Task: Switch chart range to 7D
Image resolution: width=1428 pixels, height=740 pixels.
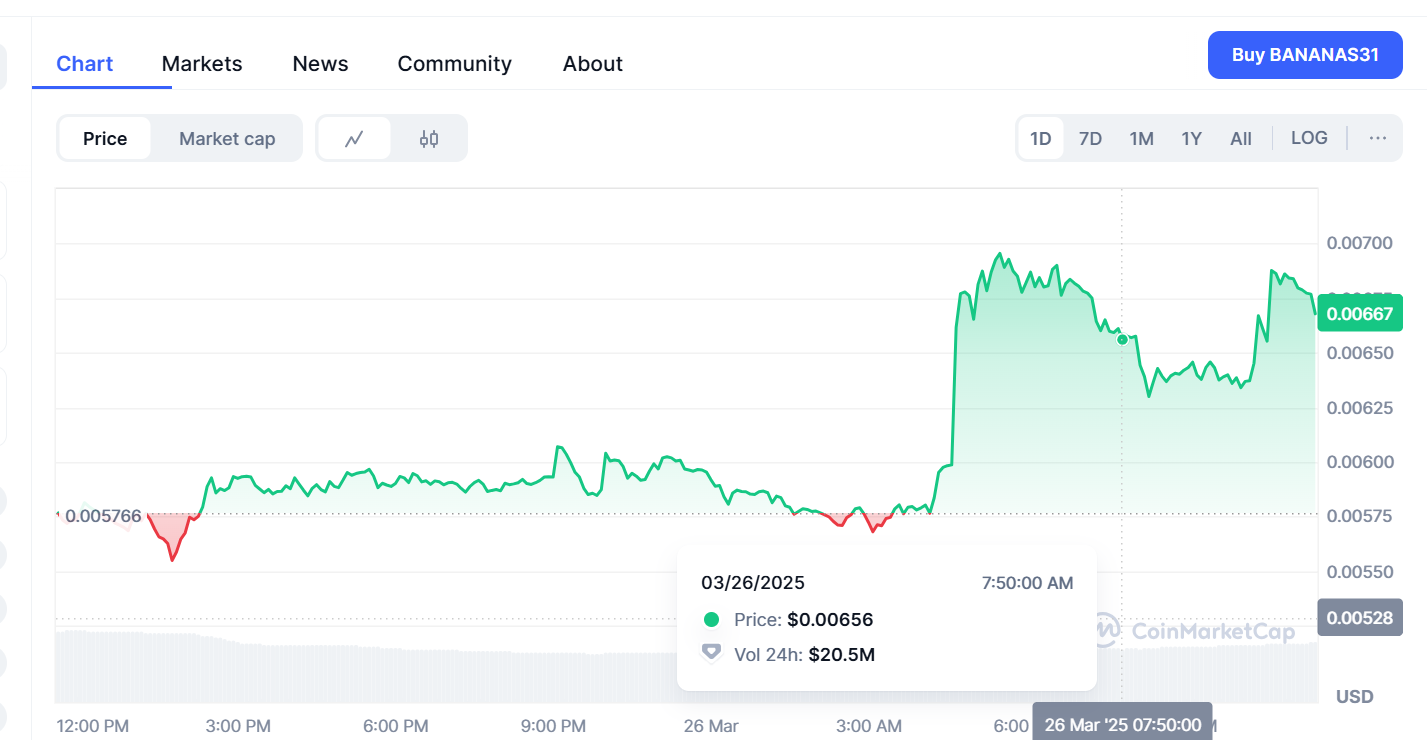Action: 1090,138
